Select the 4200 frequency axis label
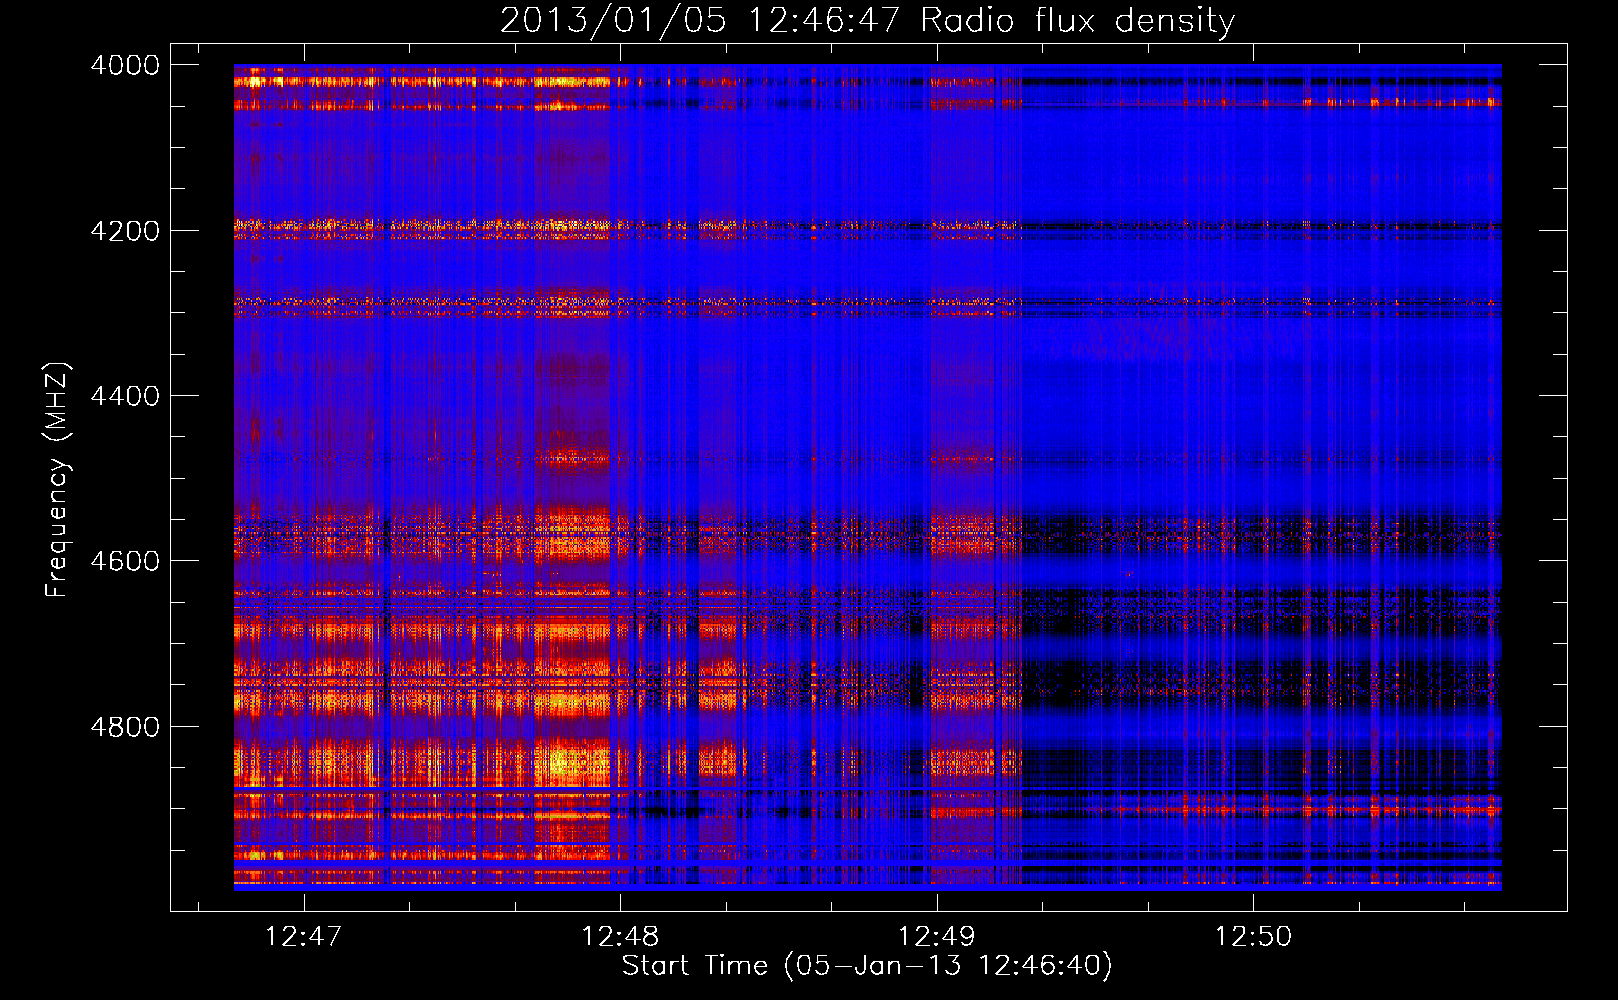Screen dimensions: 1618x1000 (x=124, y=230)
